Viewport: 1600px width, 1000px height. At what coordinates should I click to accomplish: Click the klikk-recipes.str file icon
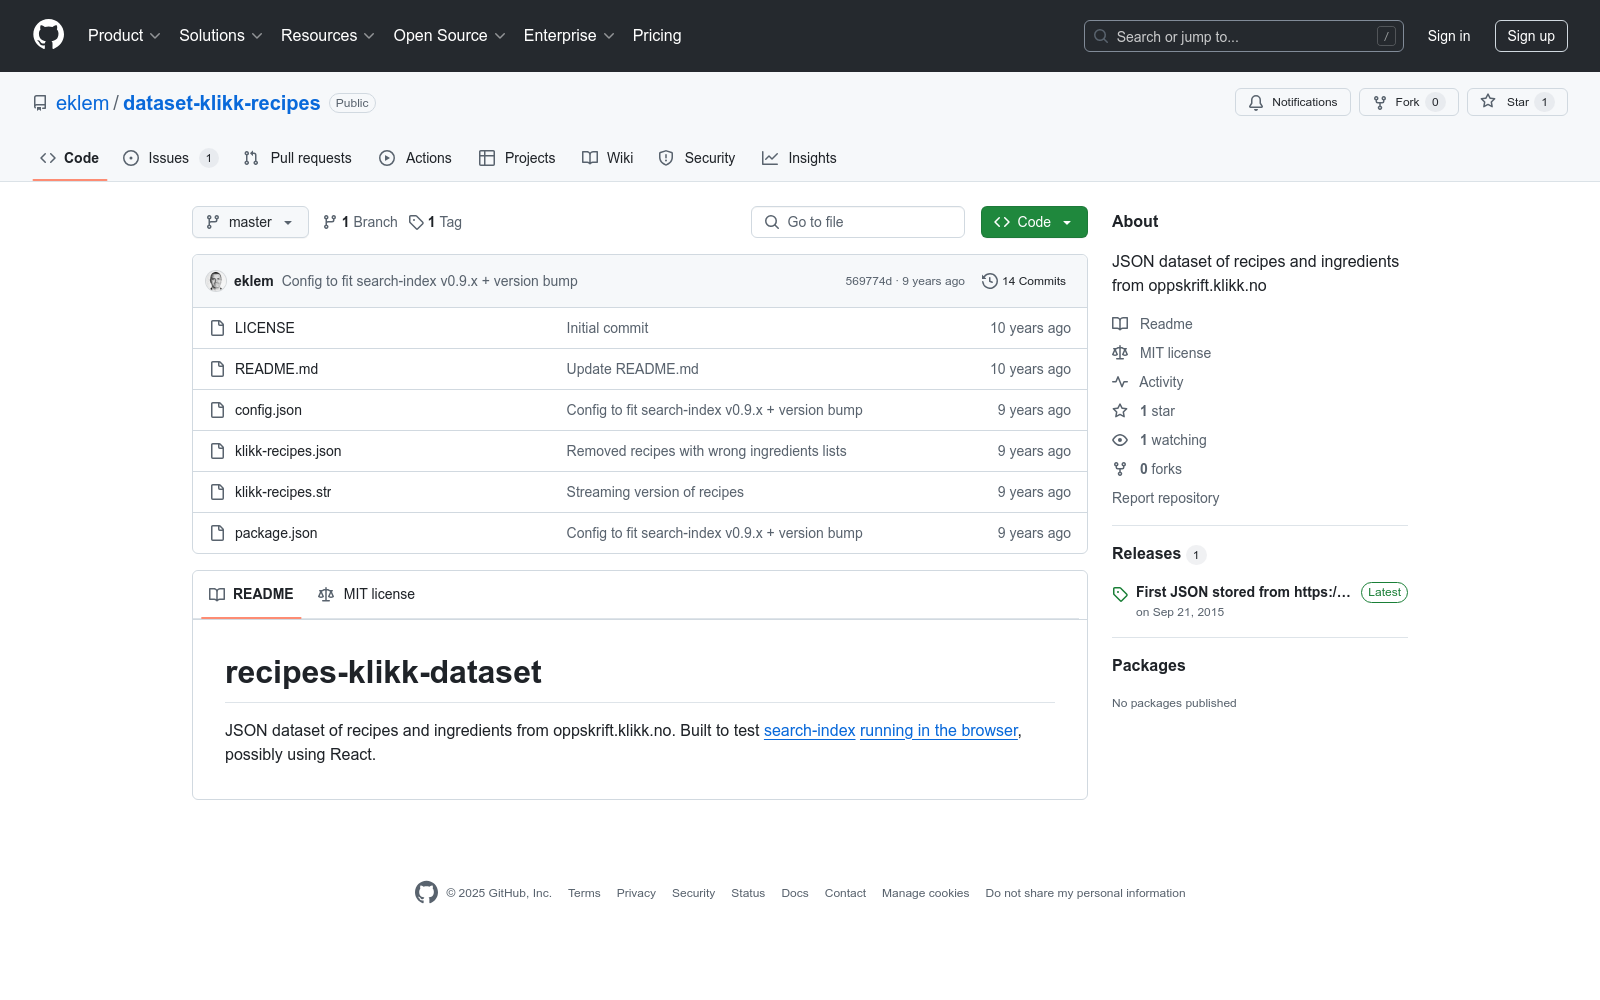(217, 492)
